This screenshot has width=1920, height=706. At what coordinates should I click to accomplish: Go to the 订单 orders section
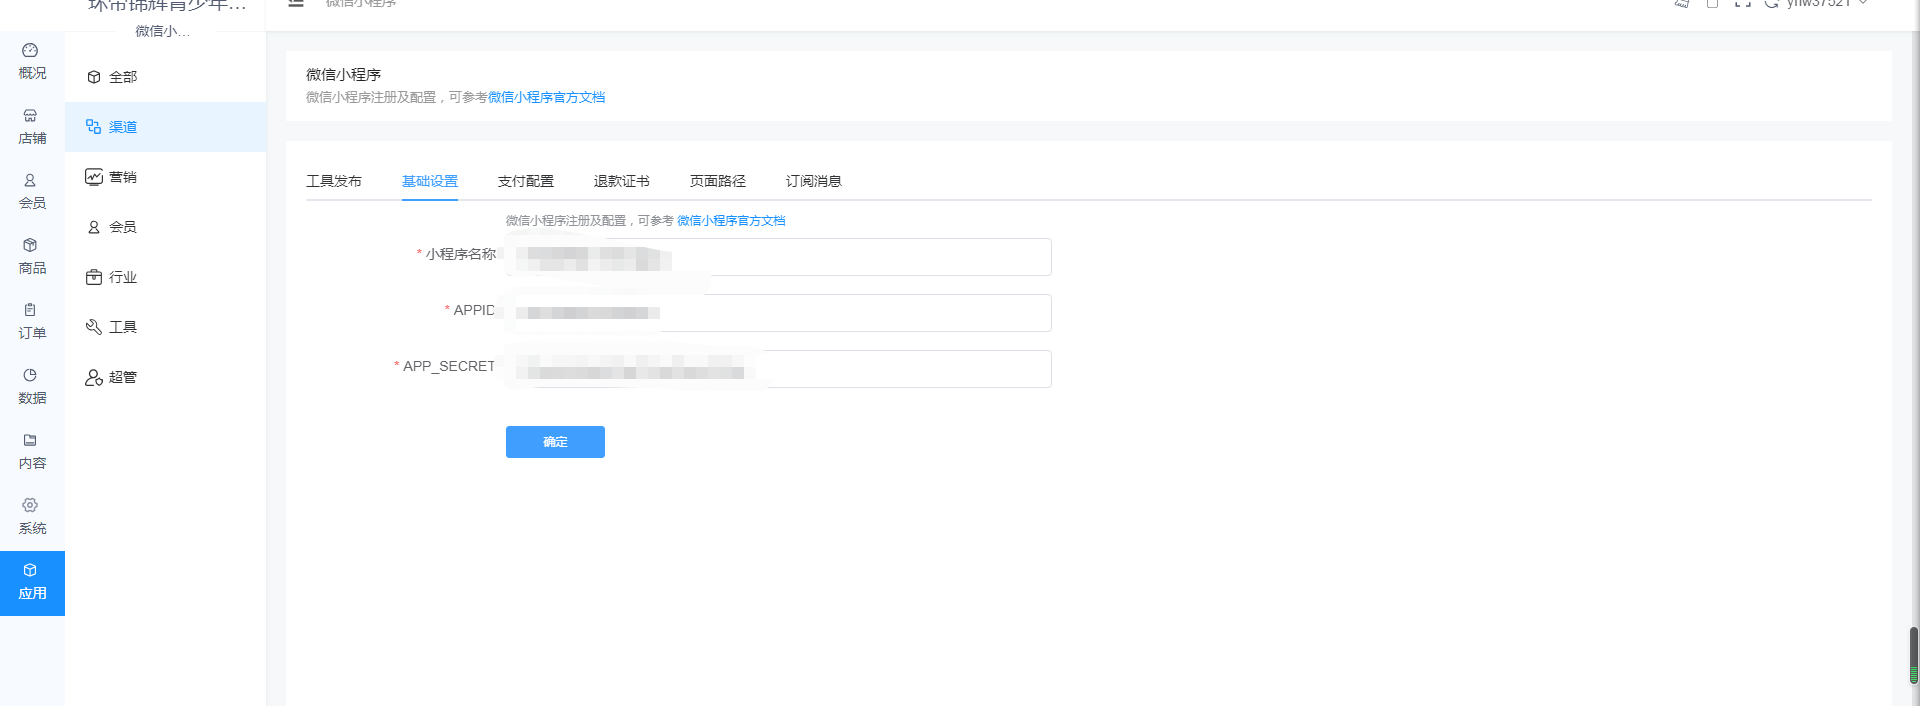pyautogui.click(x=32, y=322)
